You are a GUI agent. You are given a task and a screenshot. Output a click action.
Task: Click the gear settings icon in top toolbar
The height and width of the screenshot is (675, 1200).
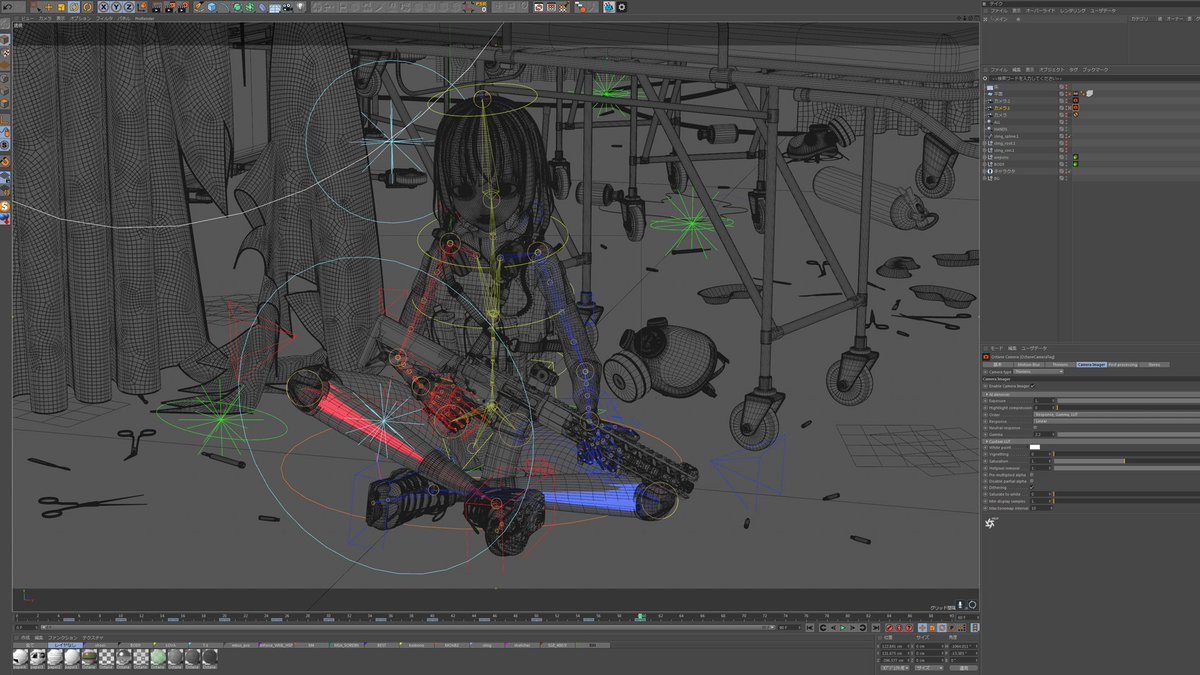[x=621, y=7]
